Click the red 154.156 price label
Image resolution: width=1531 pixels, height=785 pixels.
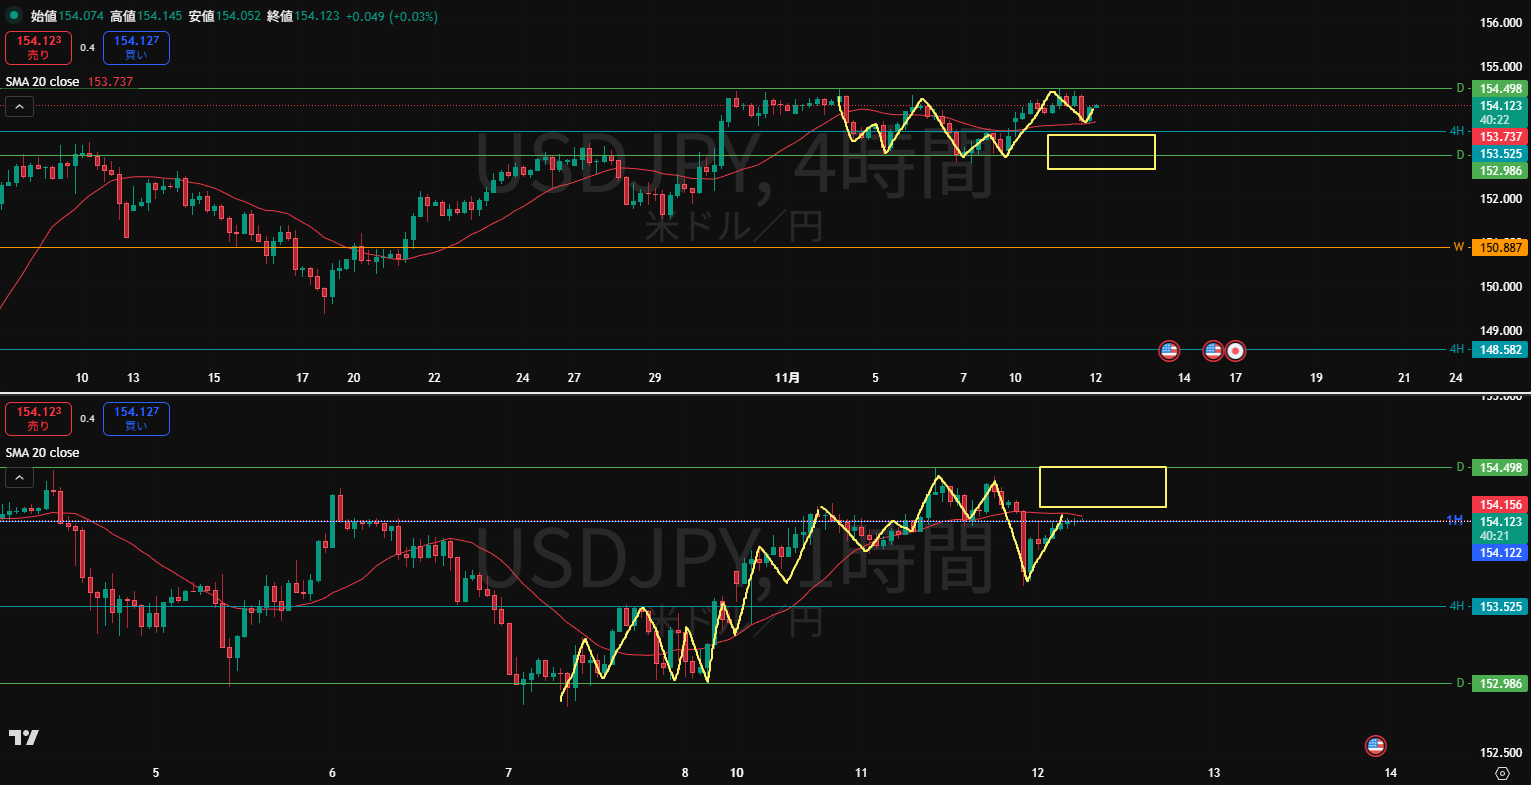click(1500, 505)
